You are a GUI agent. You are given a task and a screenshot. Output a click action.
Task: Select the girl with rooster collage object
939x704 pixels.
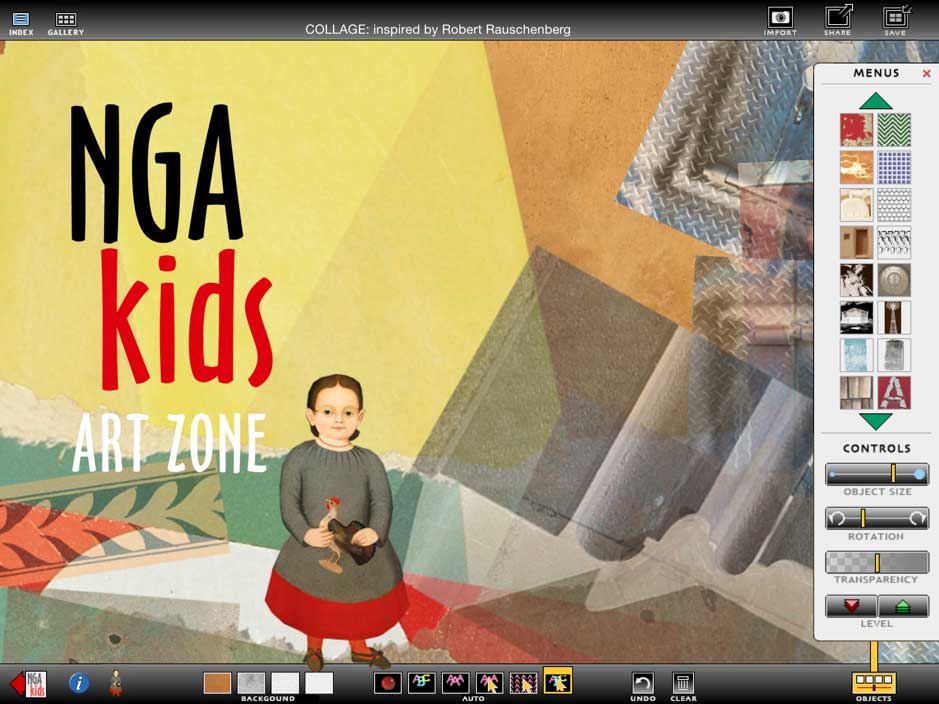(337, 522)
